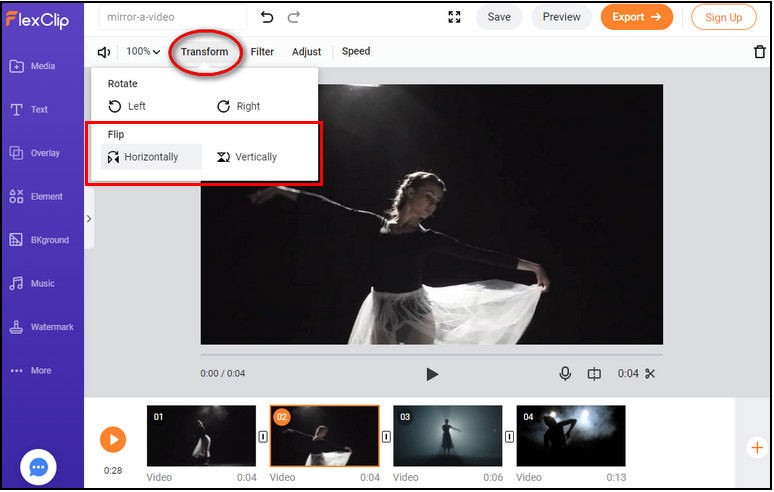Image resolution: width=774 pixels, height=492 pixels.
Task: Open the Watermark panel in sidebar
Action: click(x=41, y=327)
